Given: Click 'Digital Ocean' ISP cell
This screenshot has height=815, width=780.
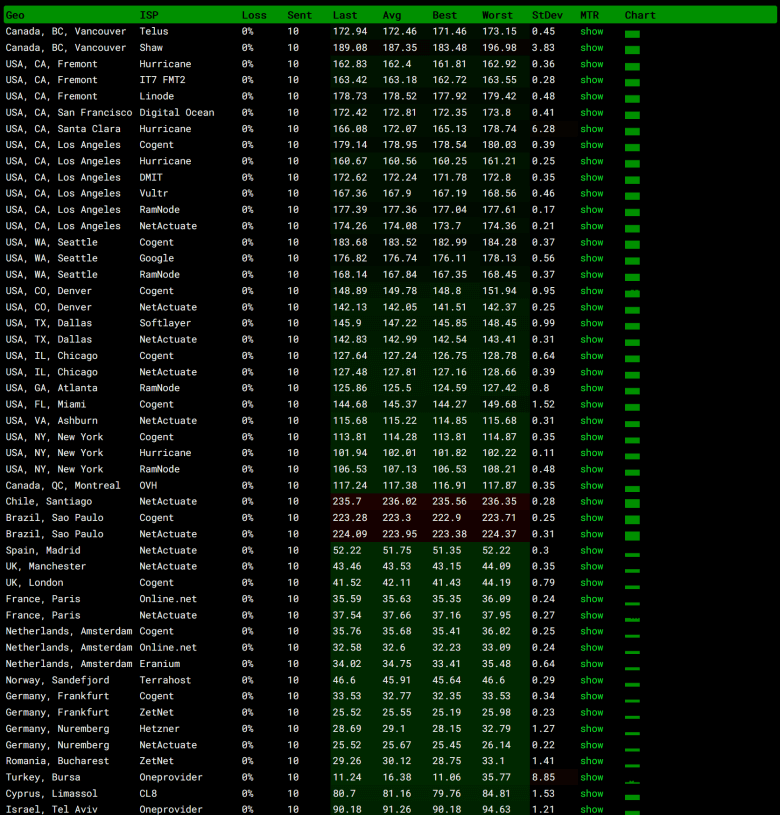Looking at the screenshot, I should coord(177,112).
